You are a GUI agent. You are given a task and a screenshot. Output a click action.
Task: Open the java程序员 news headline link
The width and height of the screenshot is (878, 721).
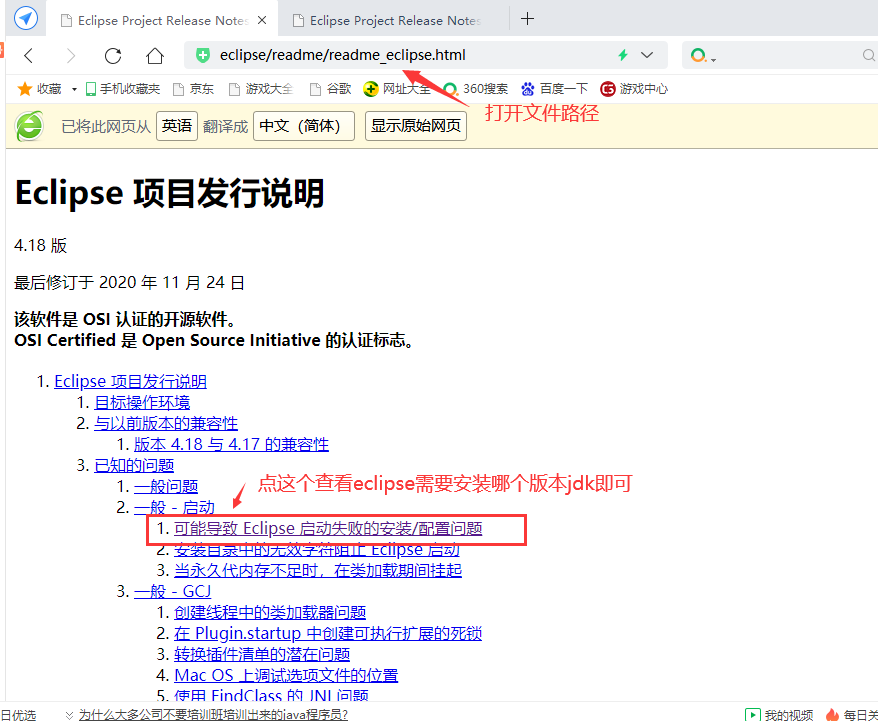tap(213, 714)
